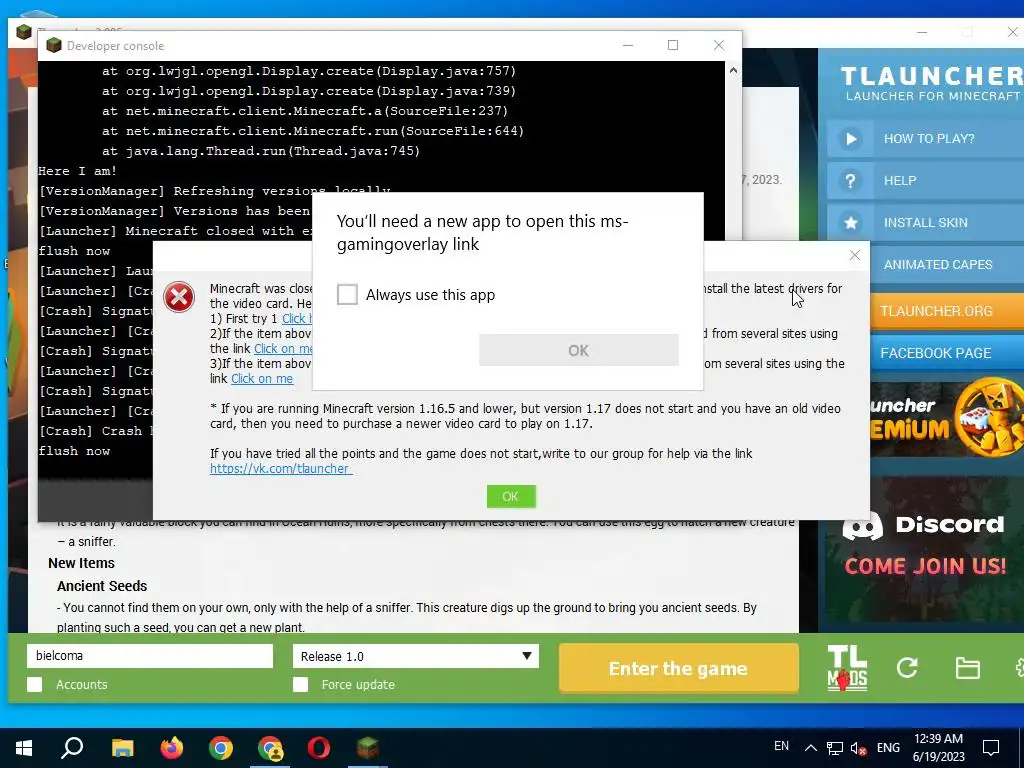Open the Release 1.0 version dropdown
Viewport: 1024px width, 768px height.
415,656
